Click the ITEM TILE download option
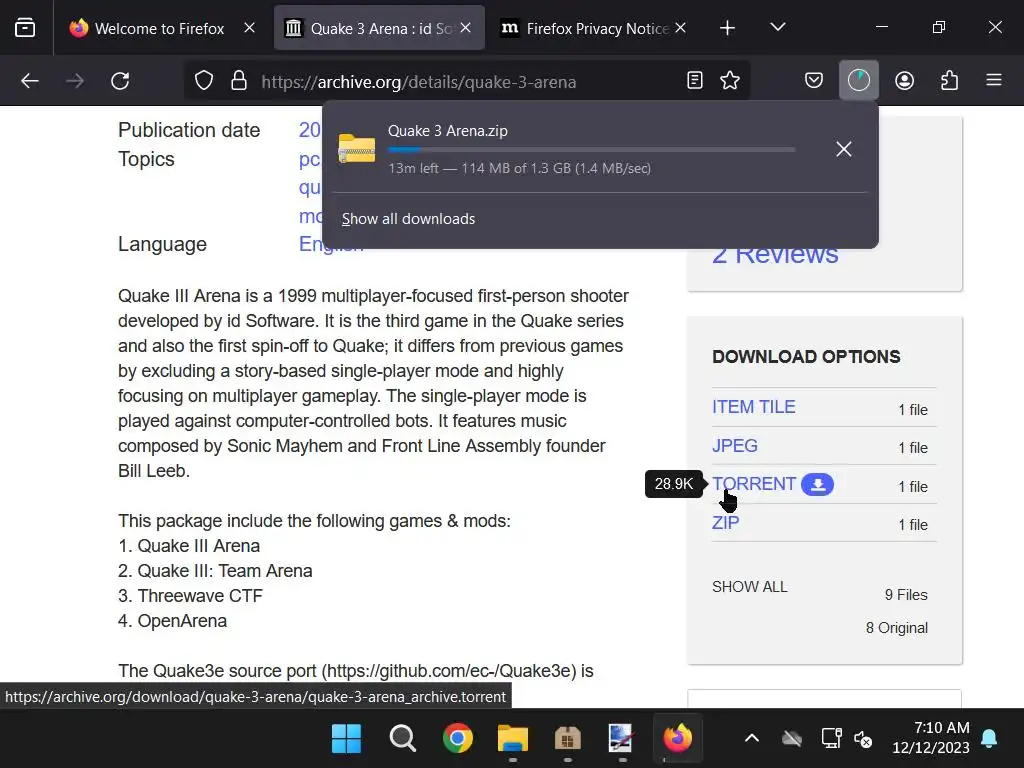1024x768 pixels. click(754, 407)
